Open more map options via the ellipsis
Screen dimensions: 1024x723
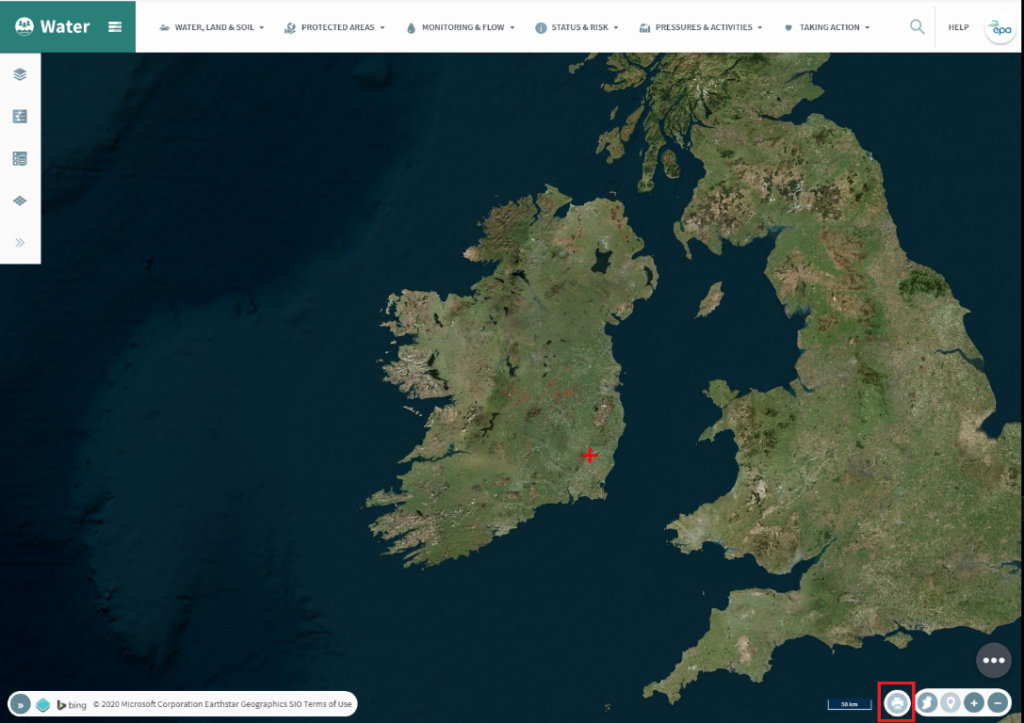[993, 660]
